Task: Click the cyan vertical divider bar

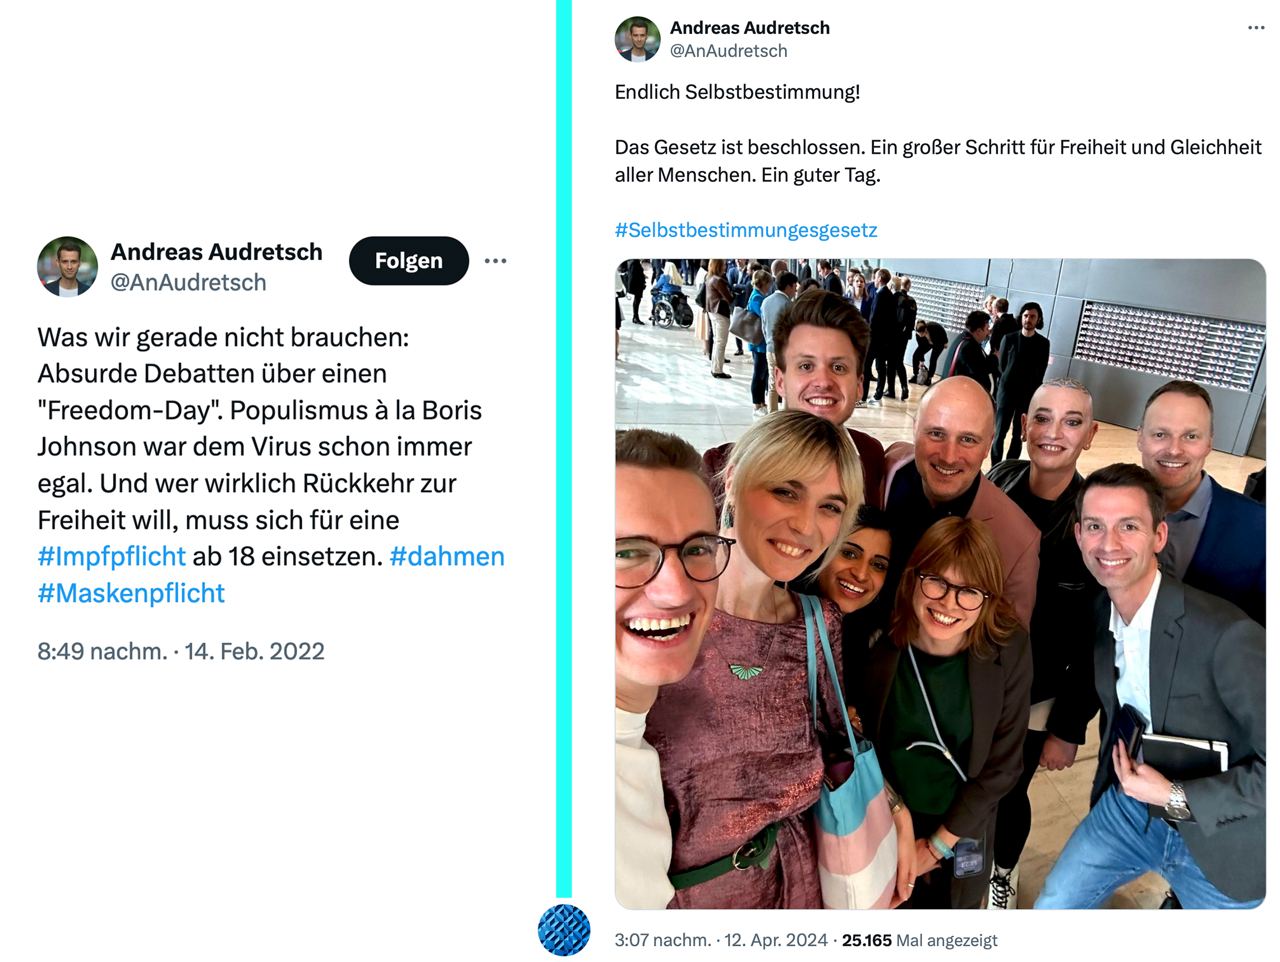Action: 564,449
